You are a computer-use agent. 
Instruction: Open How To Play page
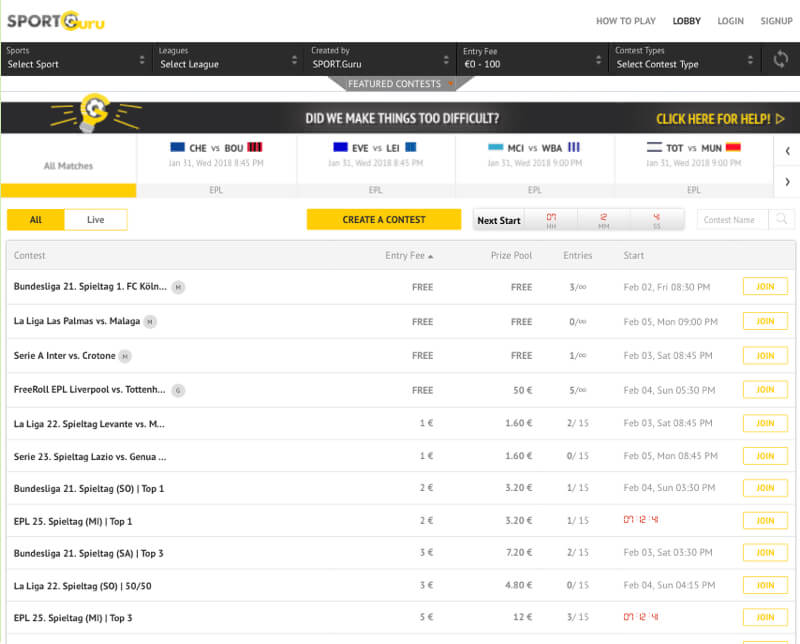click(x=626, y=21)
